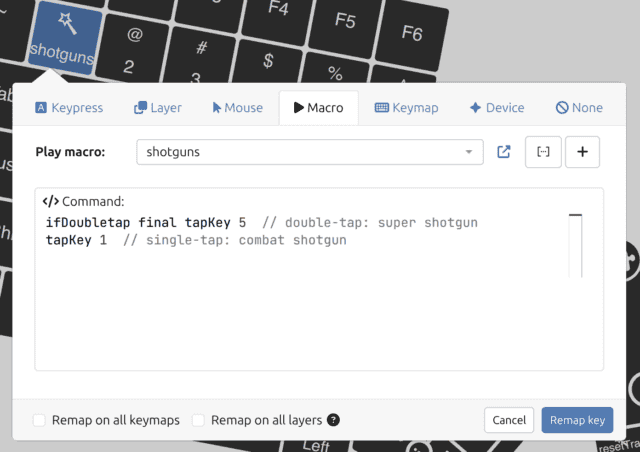Click the @ 2 key on keyboard
The width and height of the screenshot is (640, 452).
130,52
